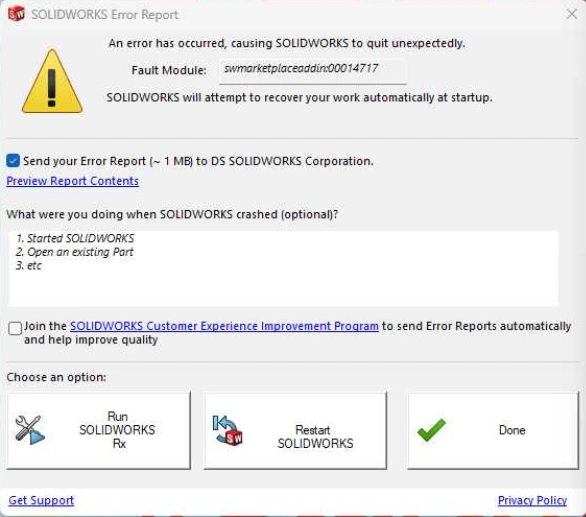Viewport: 586px width, 517px height.
Task: Open the Get Support link
Action: [x=41, y=500]
